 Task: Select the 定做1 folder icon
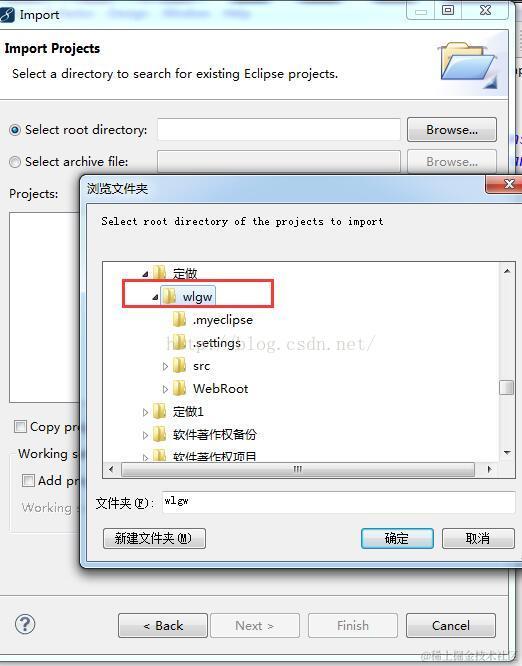click(159, 411)
